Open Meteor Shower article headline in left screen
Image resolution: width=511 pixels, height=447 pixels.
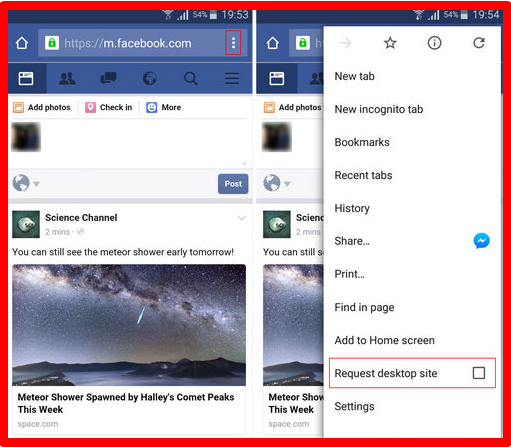click(x=126, y=403)
